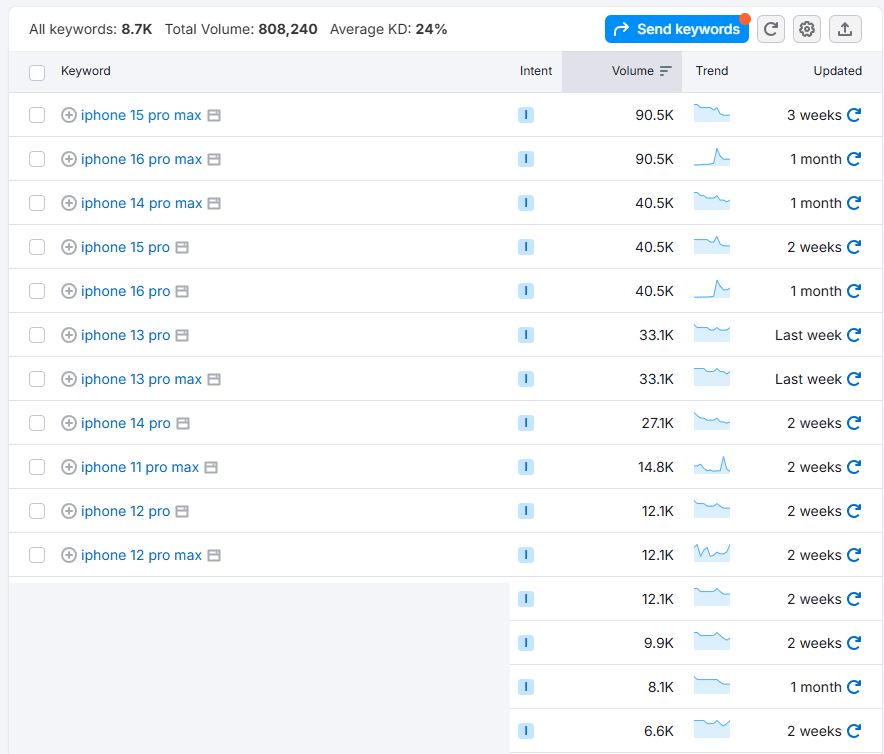Open the iphone 14 pro max keyword
Viewport: 884px width, 754px height.
pyautogui.click(x=141, y=203)
